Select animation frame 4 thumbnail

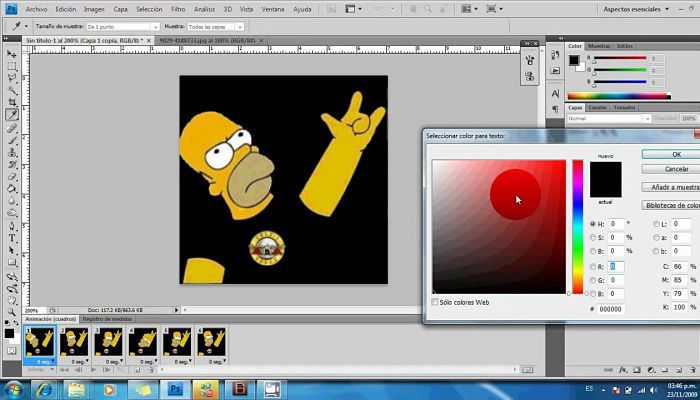(x=143, y=342)
